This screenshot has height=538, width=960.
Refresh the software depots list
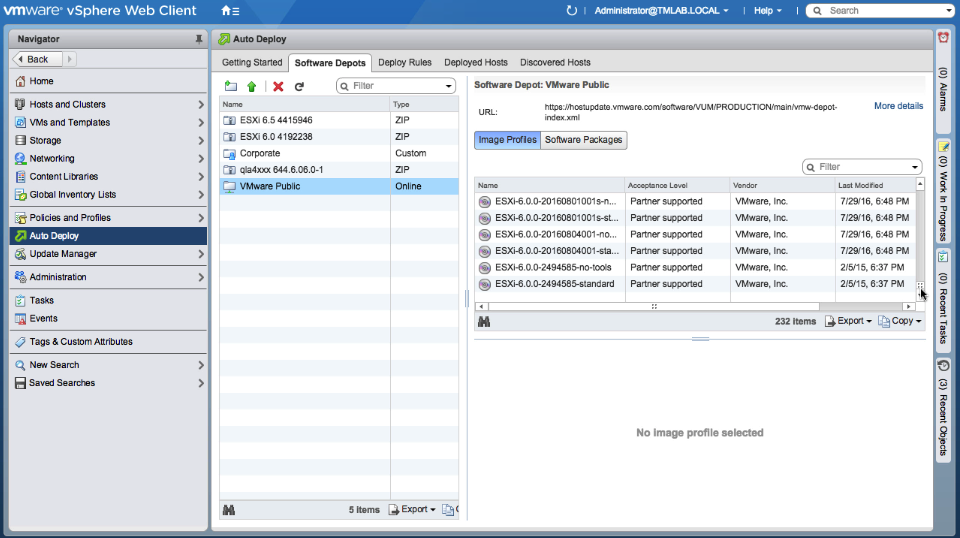pos(298,86)
